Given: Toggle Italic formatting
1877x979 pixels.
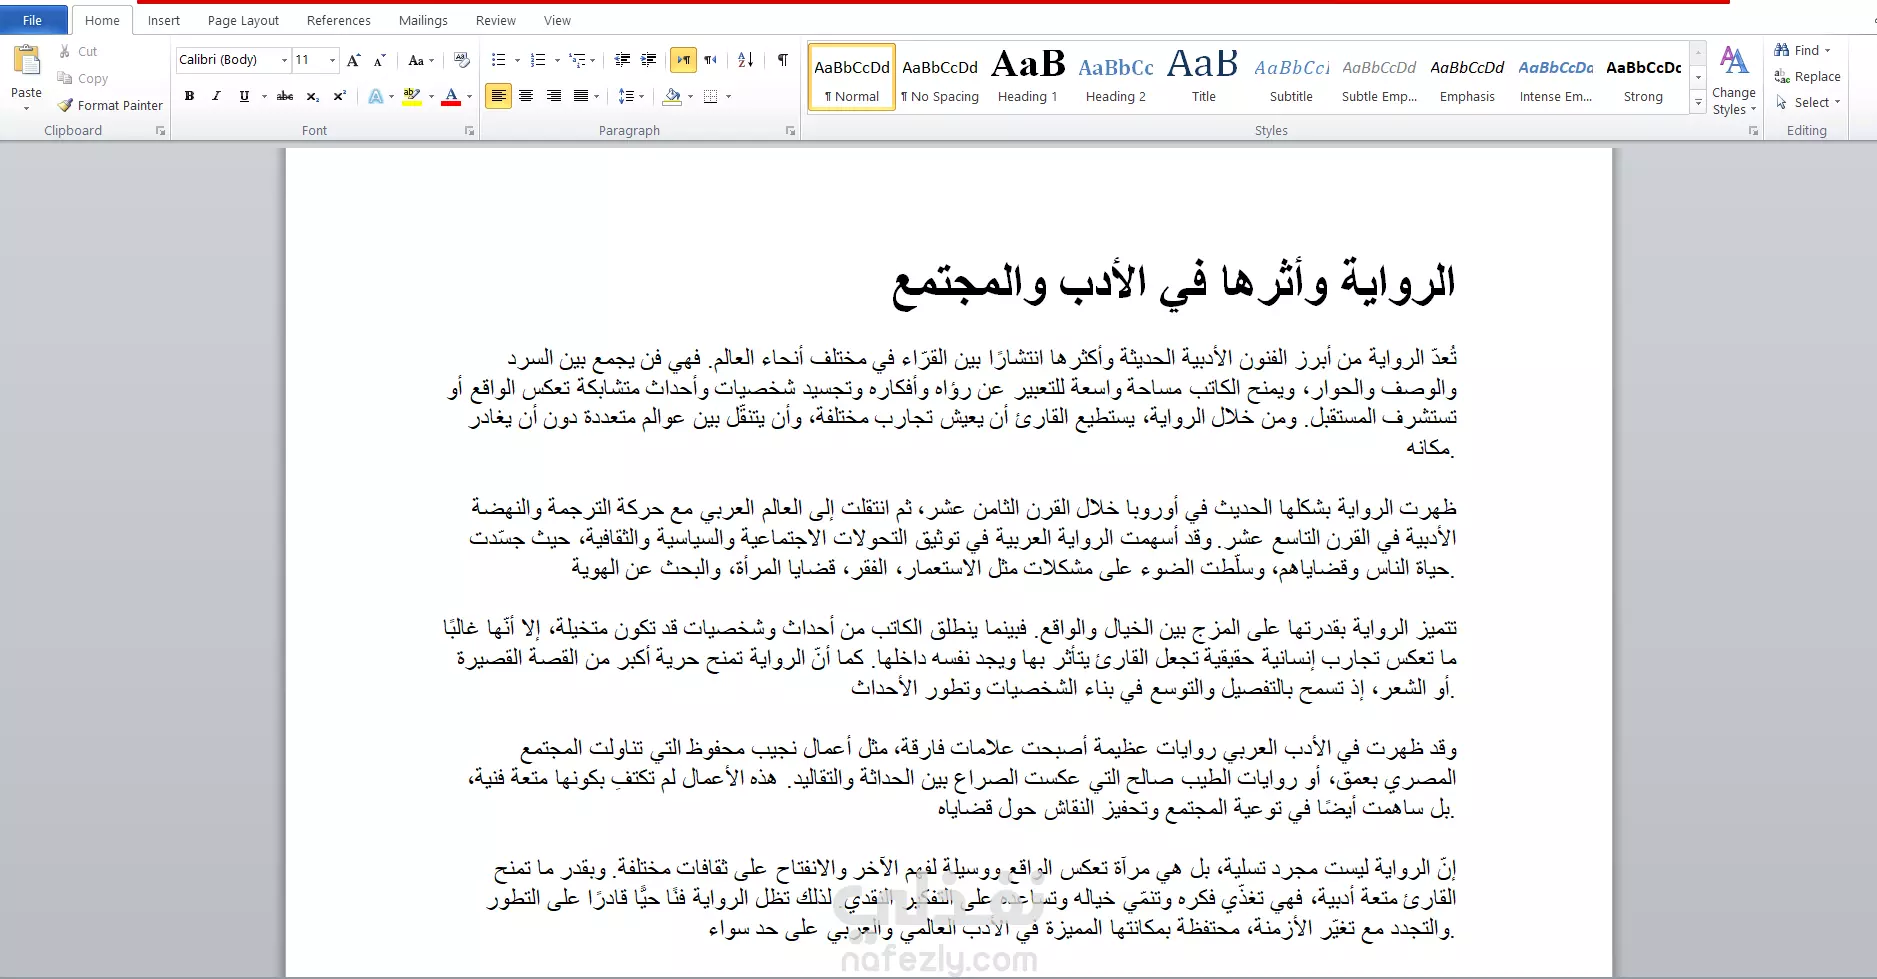Looking at the screenshot, I should (x=216, y=96).
